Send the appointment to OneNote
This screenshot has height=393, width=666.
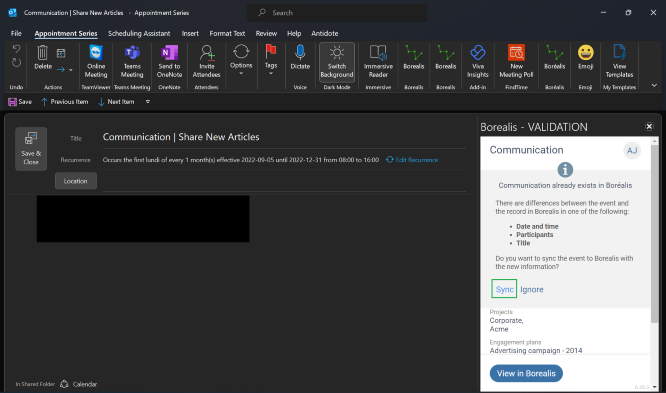tap(169, 62)
